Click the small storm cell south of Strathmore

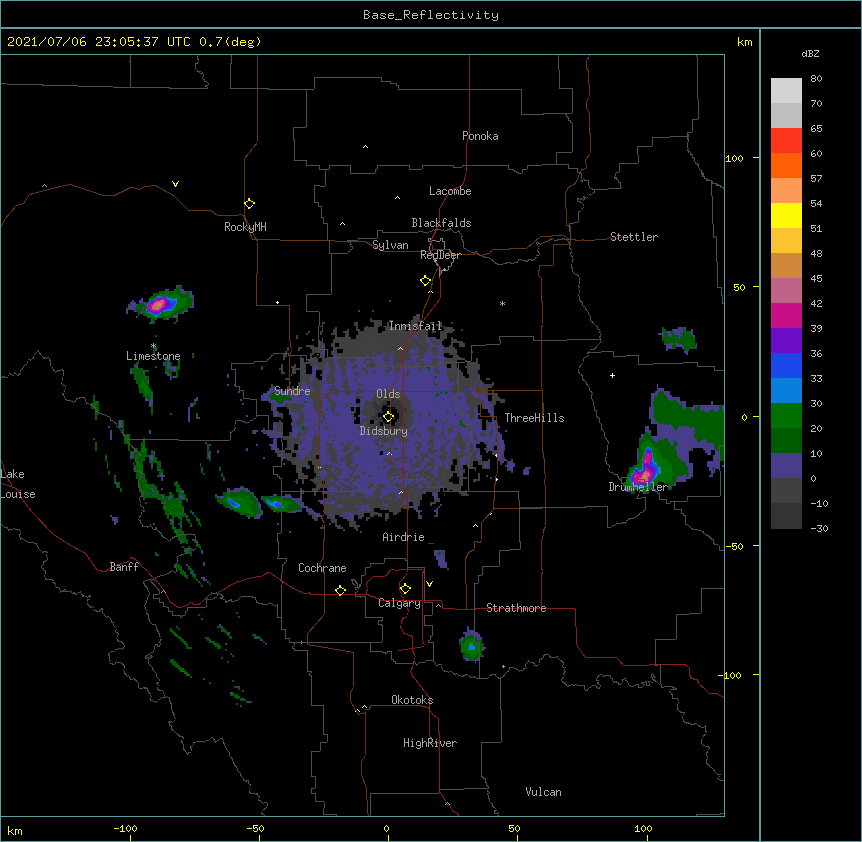472,645
